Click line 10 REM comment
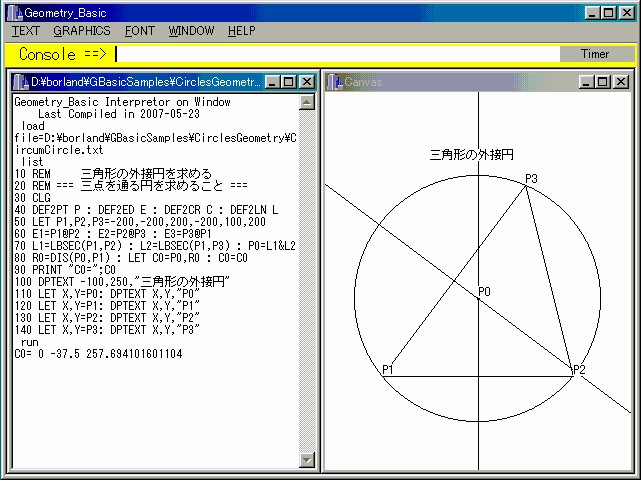 pos(113,174)
